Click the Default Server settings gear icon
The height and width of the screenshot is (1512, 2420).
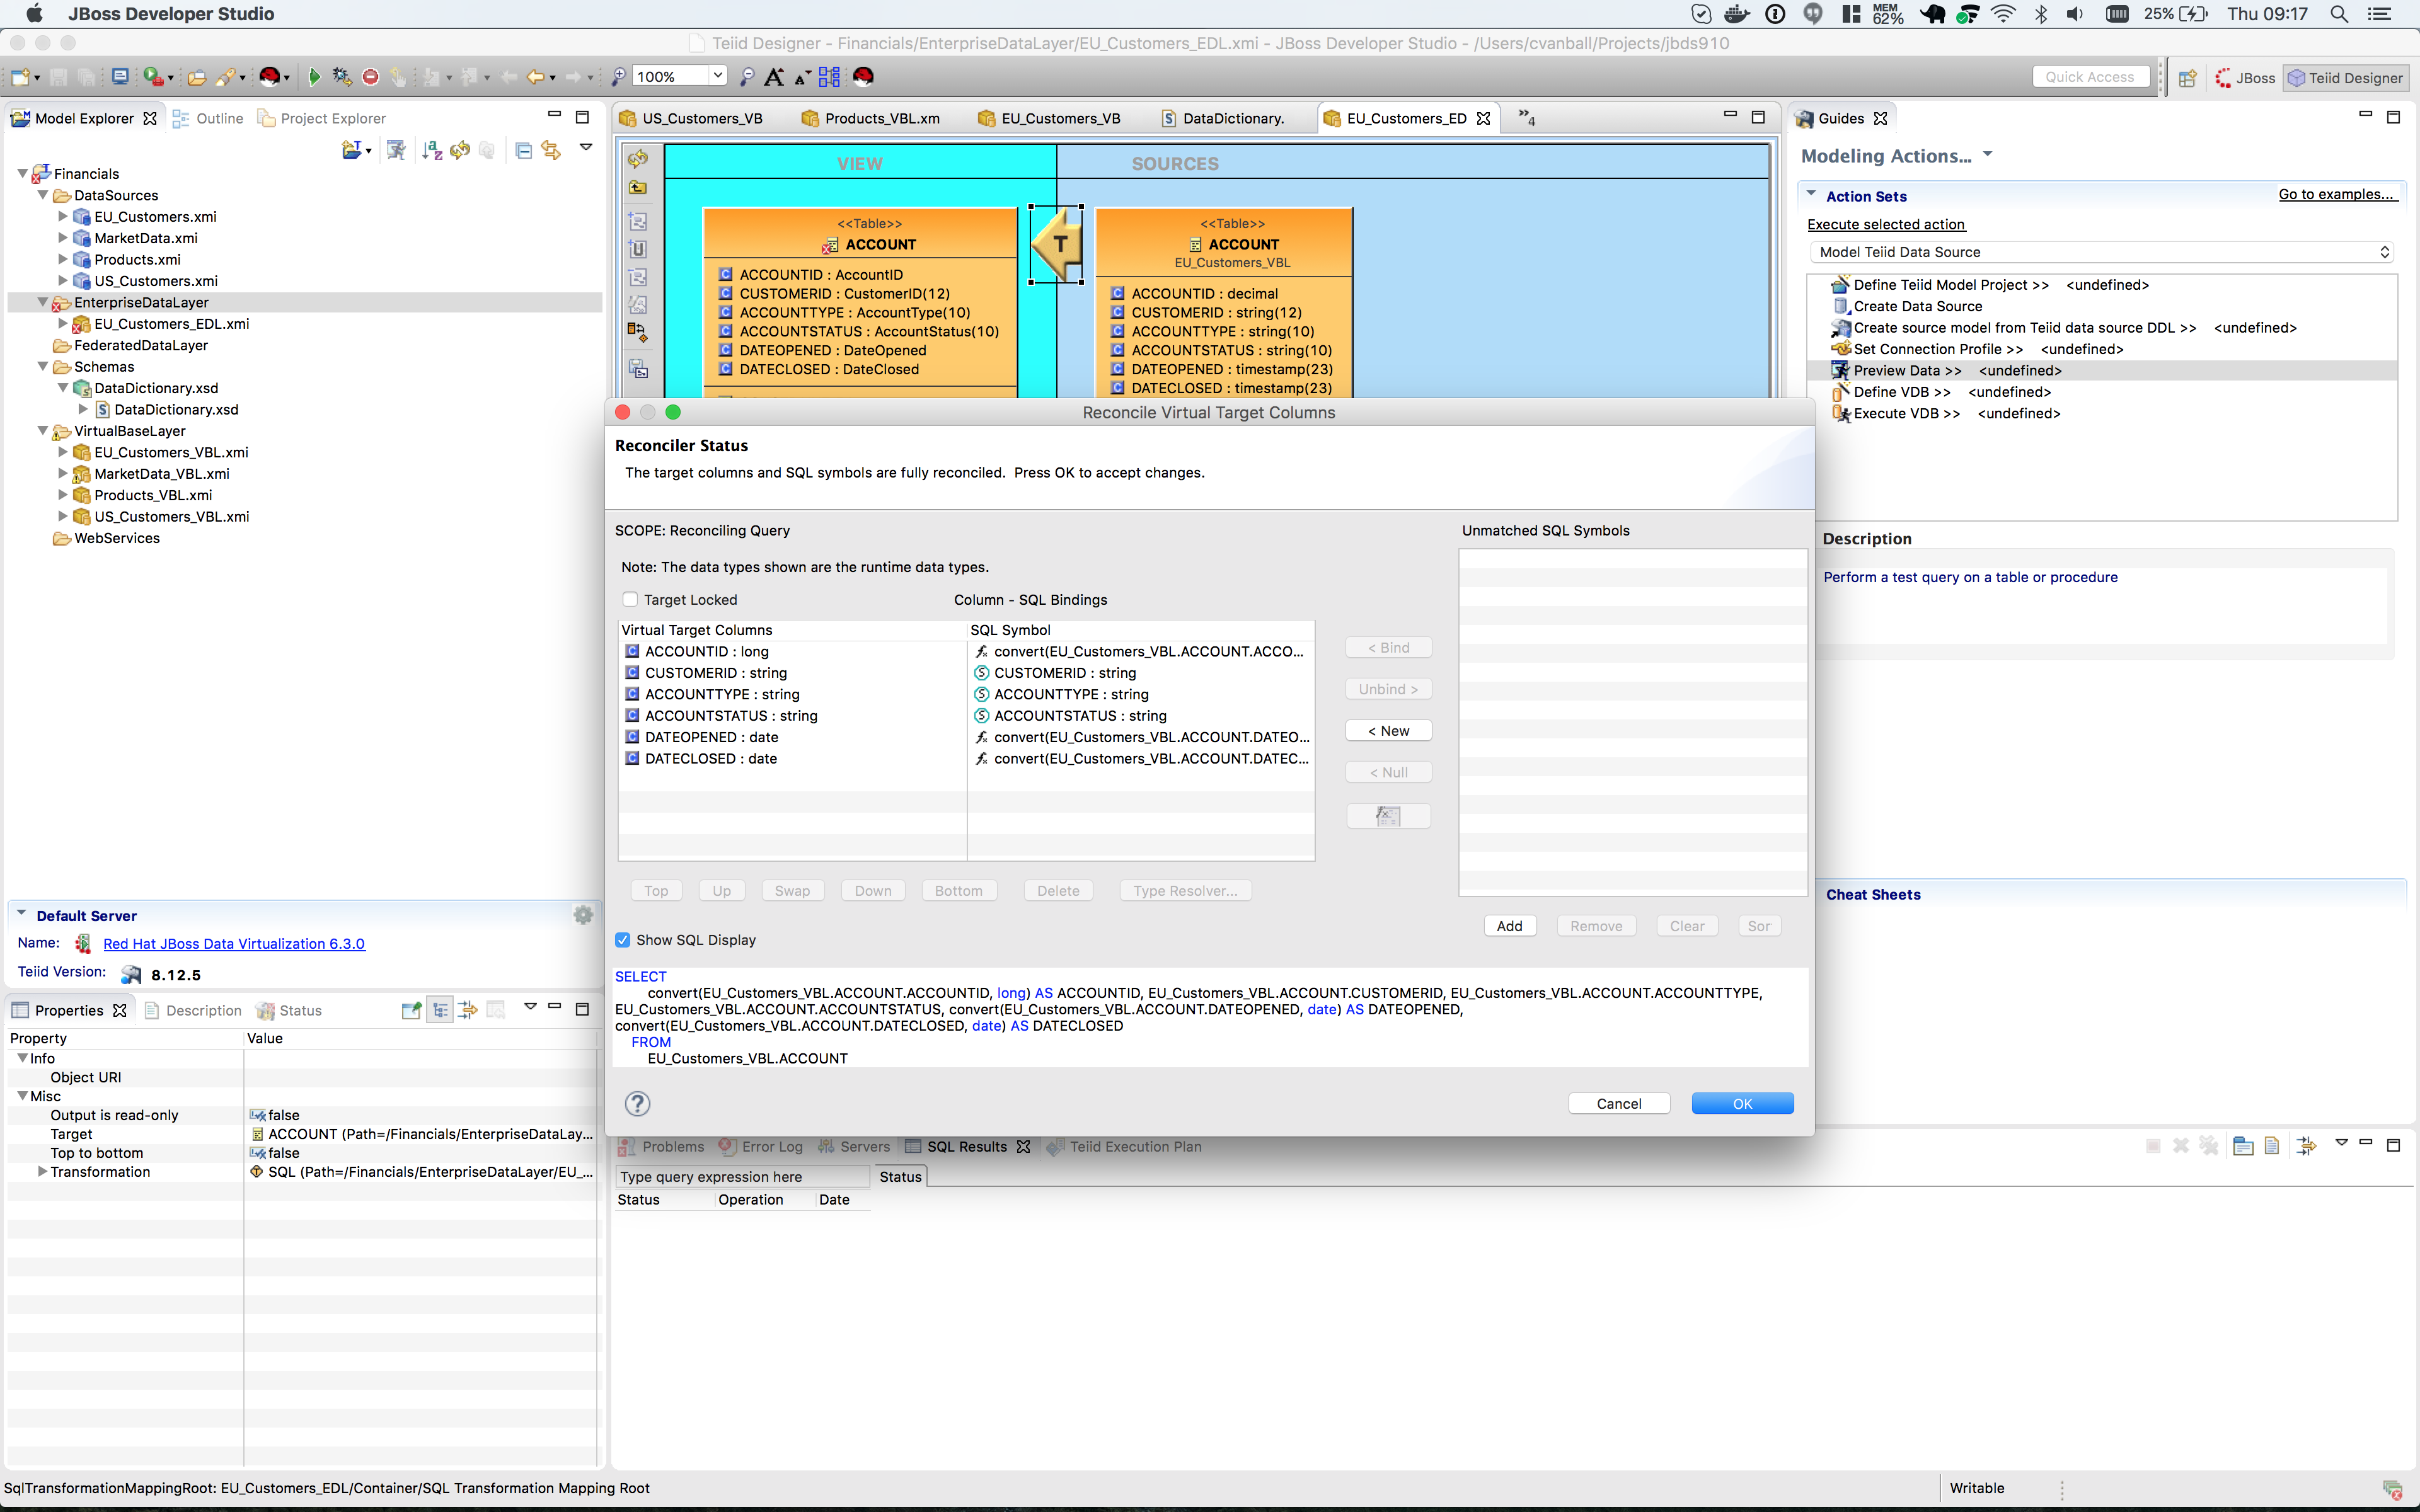click(x=583, y=915)
